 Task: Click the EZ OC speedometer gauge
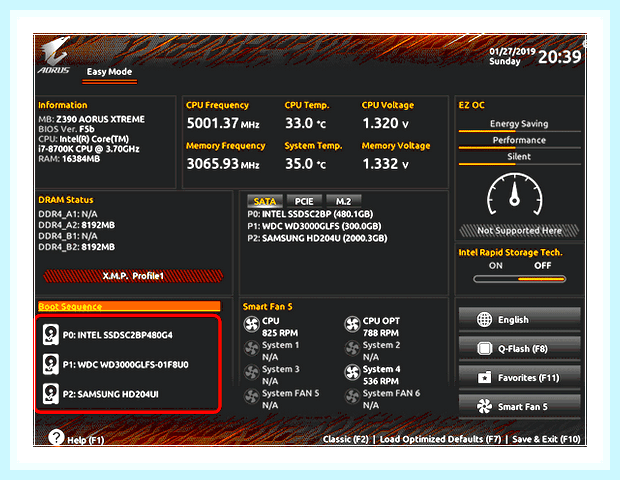click(x=514, y=194)
